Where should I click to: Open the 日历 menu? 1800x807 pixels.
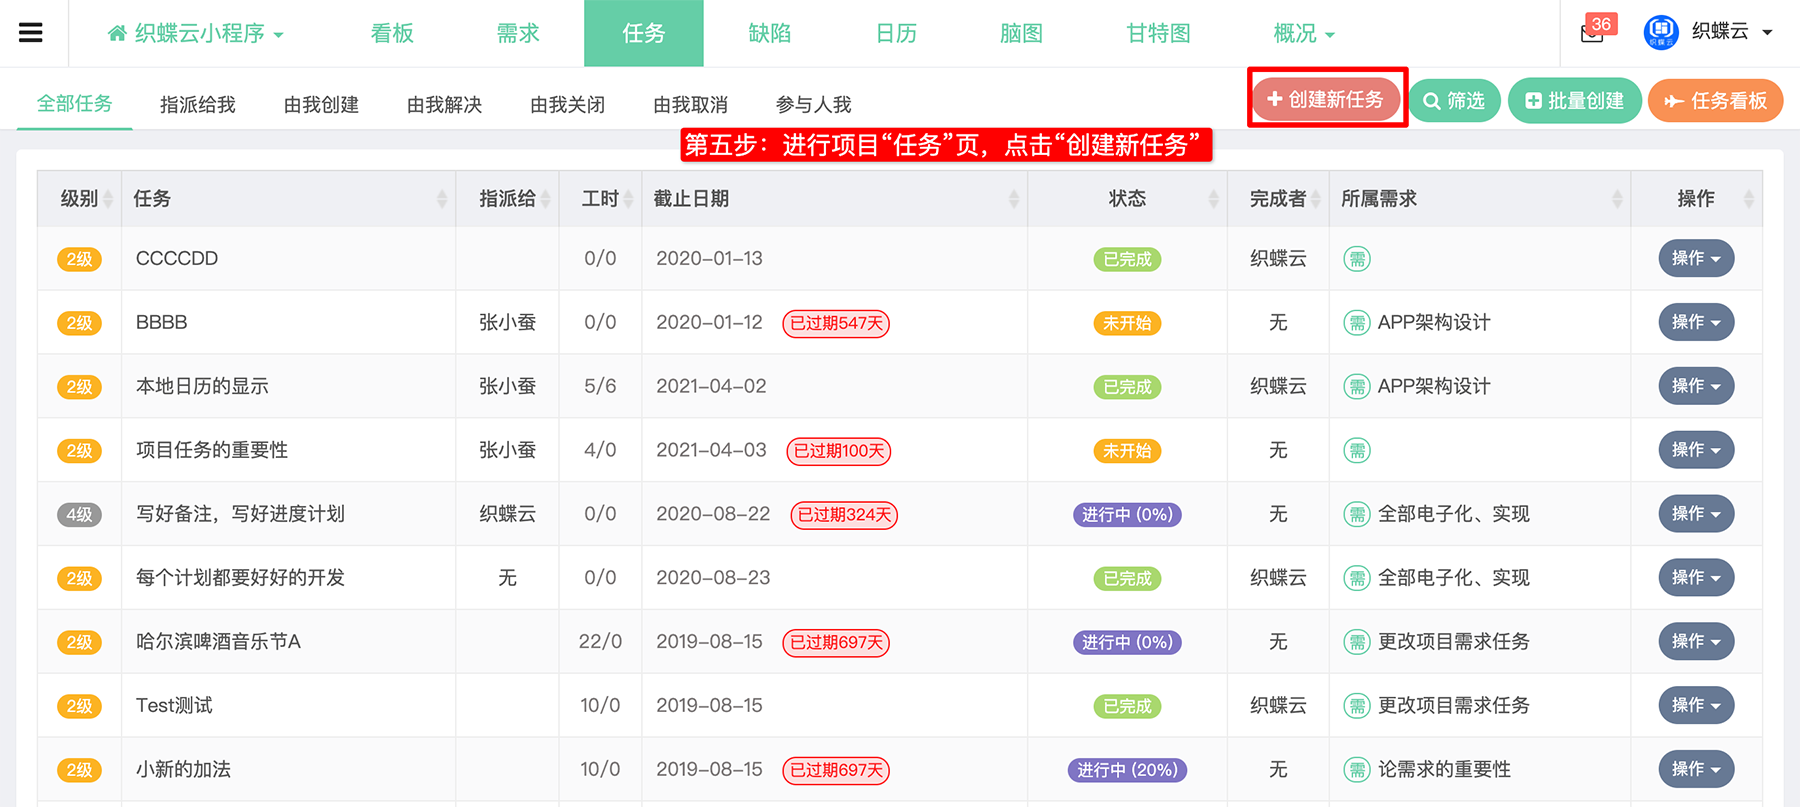coord(896,33)
